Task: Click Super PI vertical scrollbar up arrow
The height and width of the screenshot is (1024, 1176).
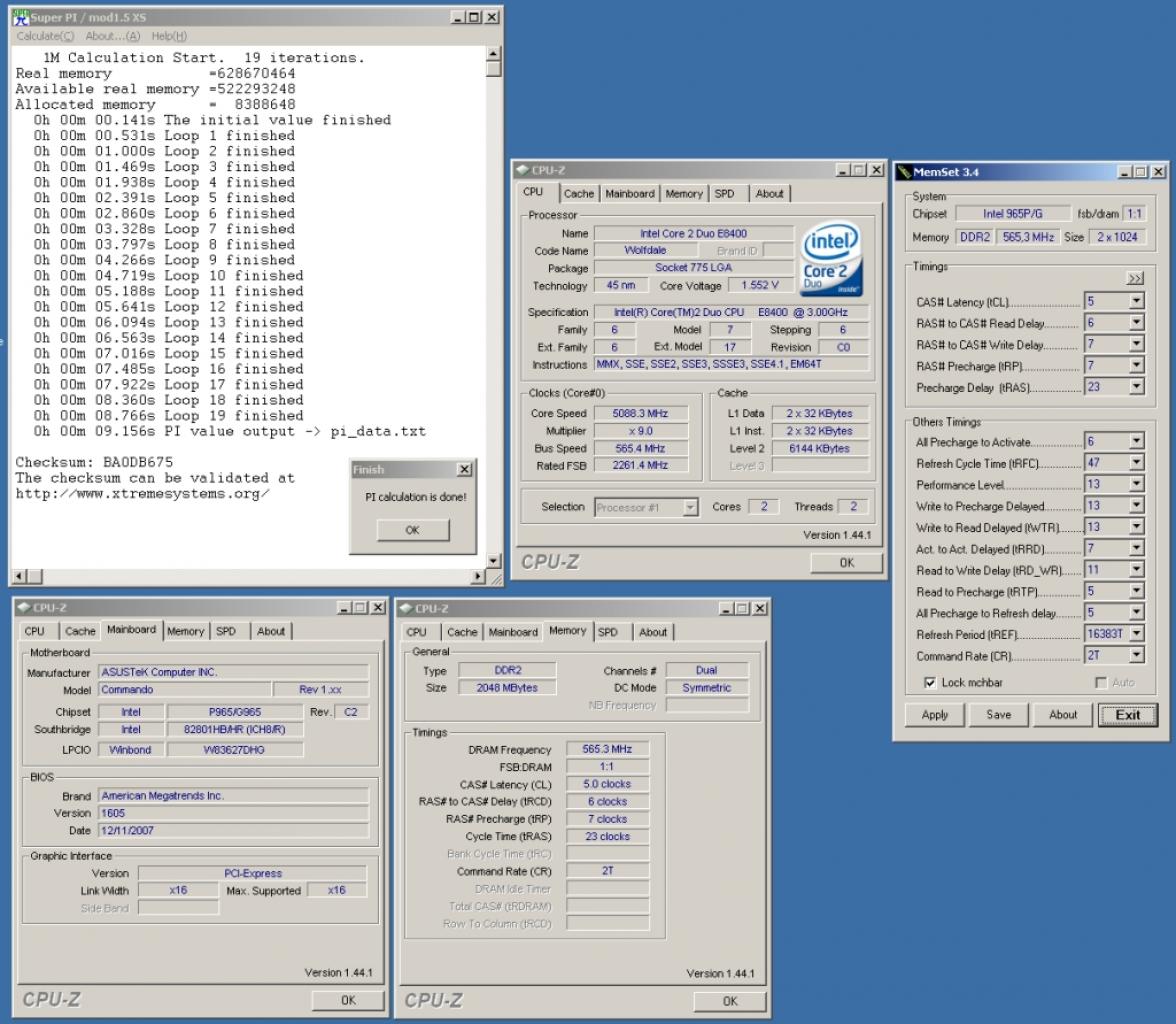Action: click(493, 53)
